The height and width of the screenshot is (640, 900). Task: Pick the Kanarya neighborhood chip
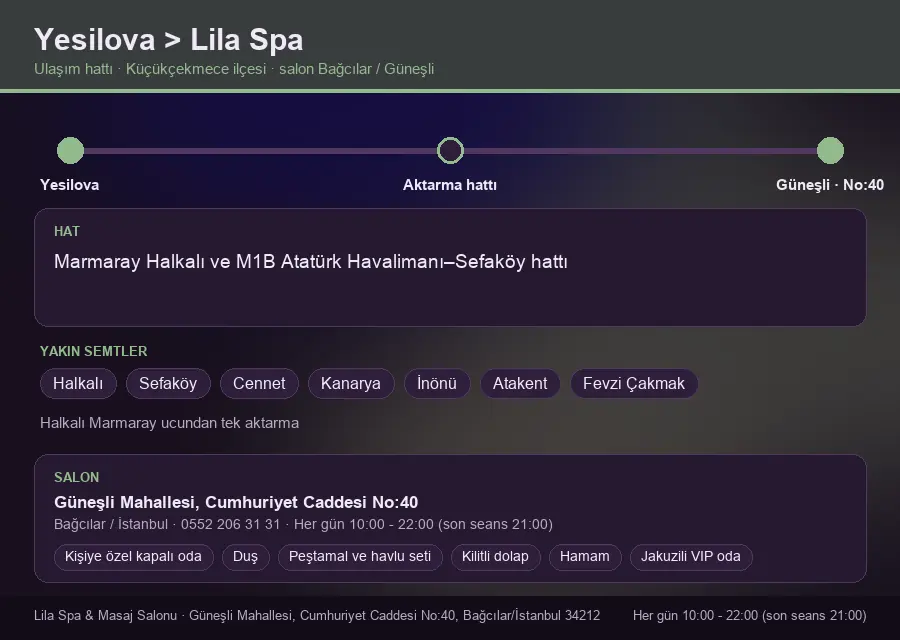pyautogui.click(x=351, y=383)
